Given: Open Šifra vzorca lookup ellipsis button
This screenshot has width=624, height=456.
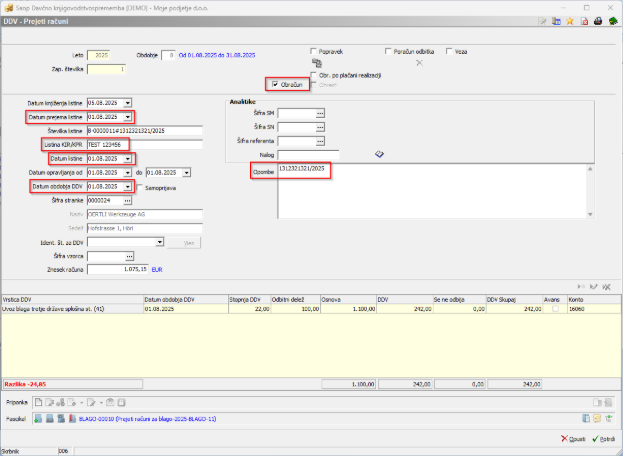Looking at the screenshot, I should tap(129, 256).
